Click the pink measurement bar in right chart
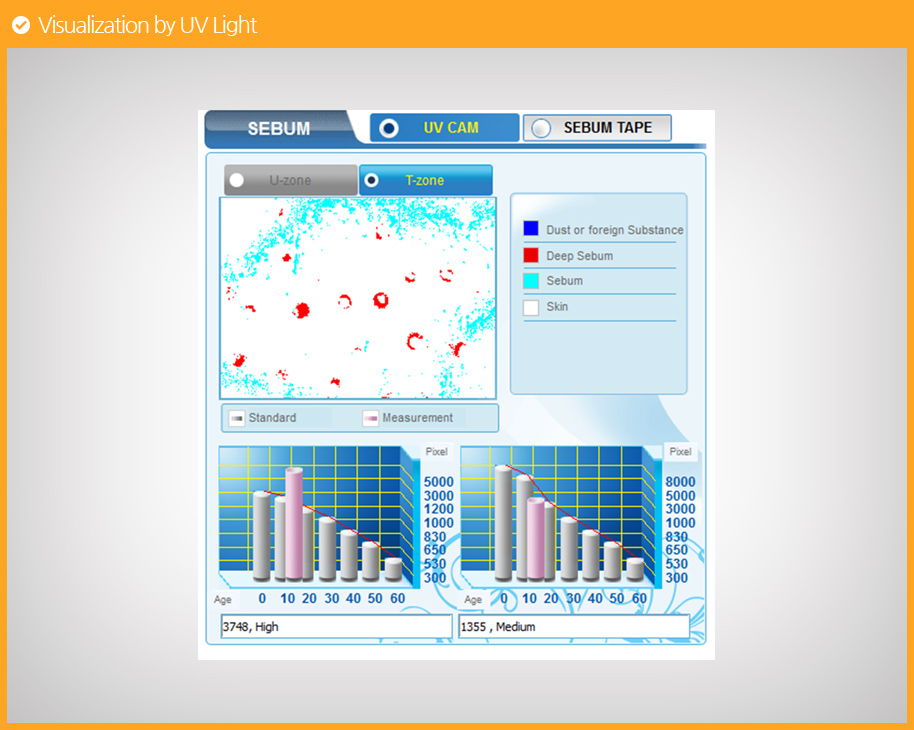 [x=536, y=539]
